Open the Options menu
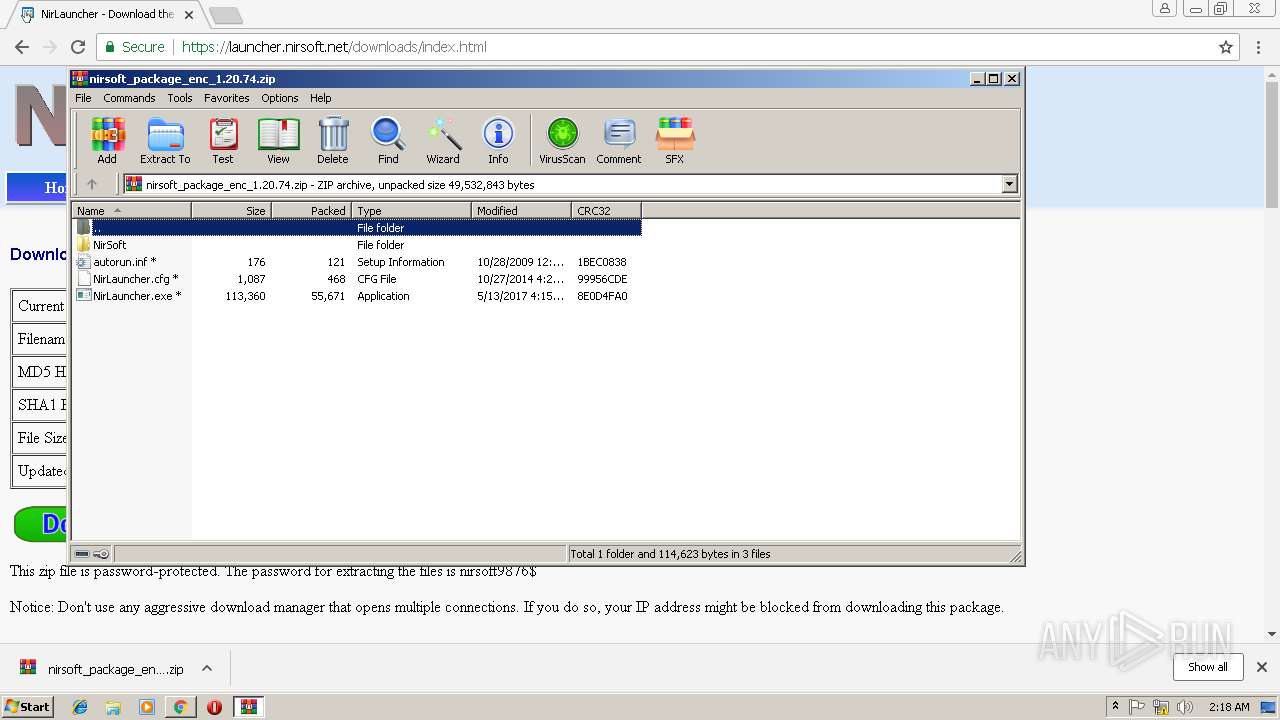The height and width of the screenshot is (720, 1280). [x=280, y=98]
